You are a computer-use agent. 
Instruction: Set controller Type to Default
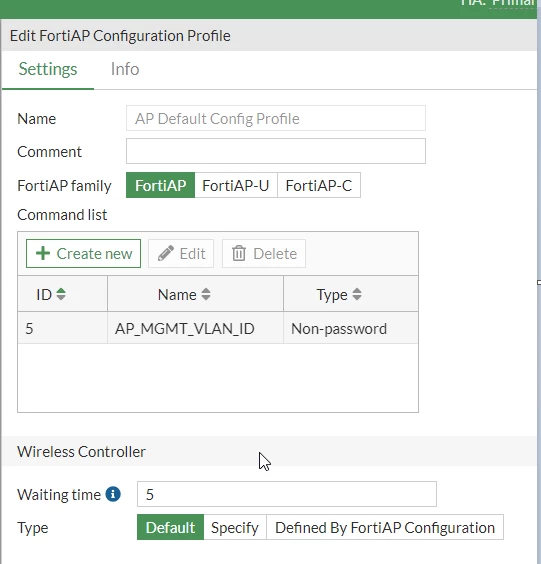tap(171, 527)
